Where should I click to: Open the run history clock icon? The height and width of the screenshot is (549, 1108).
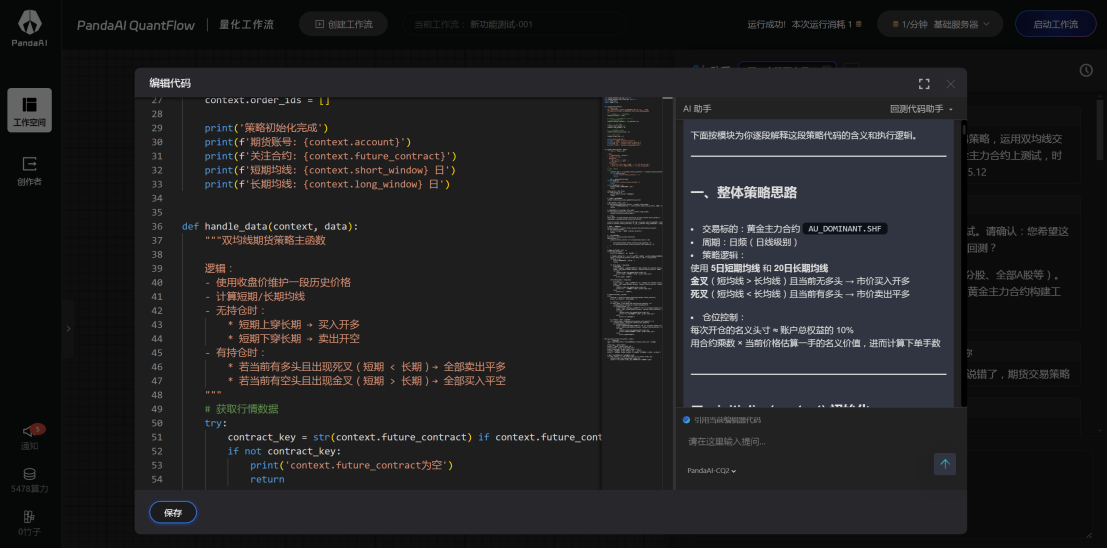[x=1087, y=70]
